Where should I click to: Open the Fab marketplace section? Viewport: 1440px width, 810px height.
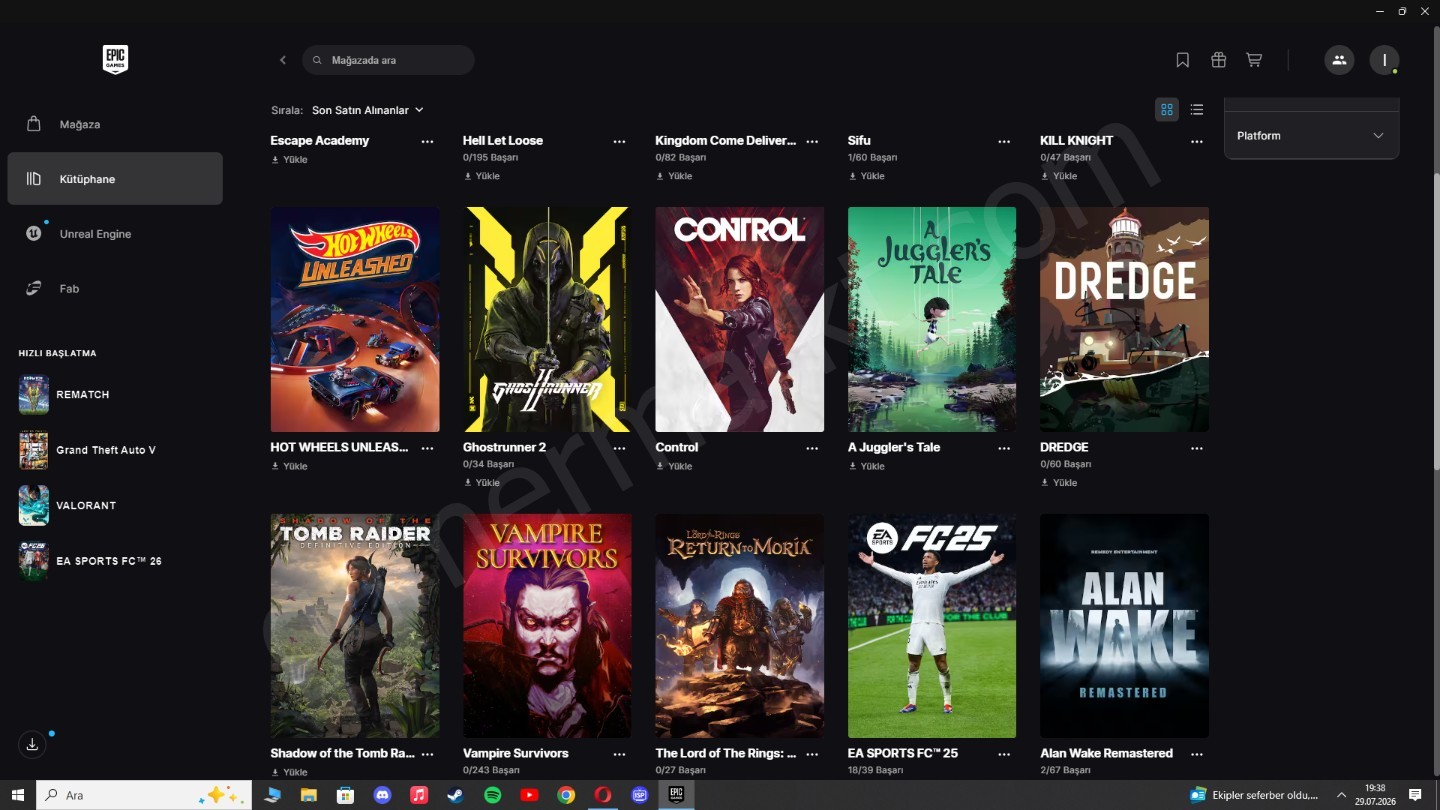click(115, 288)
